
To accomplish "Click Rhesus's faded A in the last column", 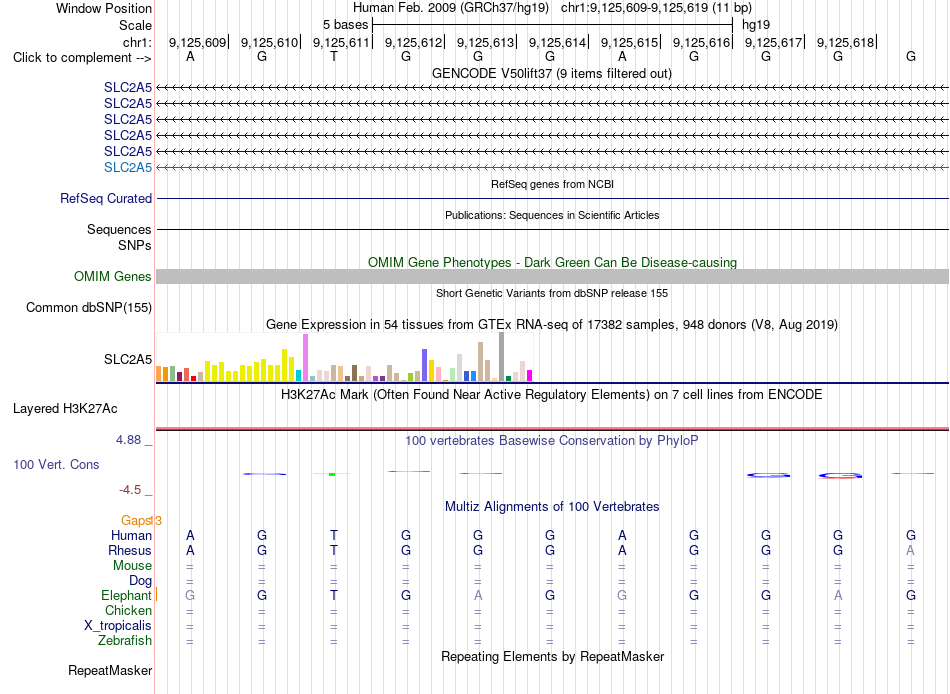I will point(910,551).
